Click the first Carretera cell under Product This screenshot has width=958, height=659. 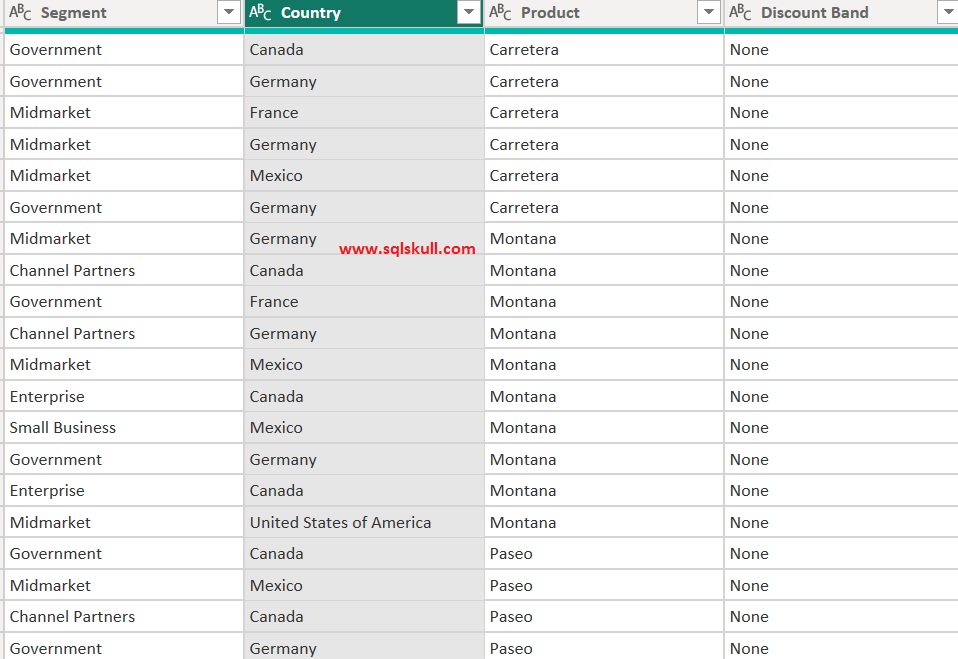520,49
